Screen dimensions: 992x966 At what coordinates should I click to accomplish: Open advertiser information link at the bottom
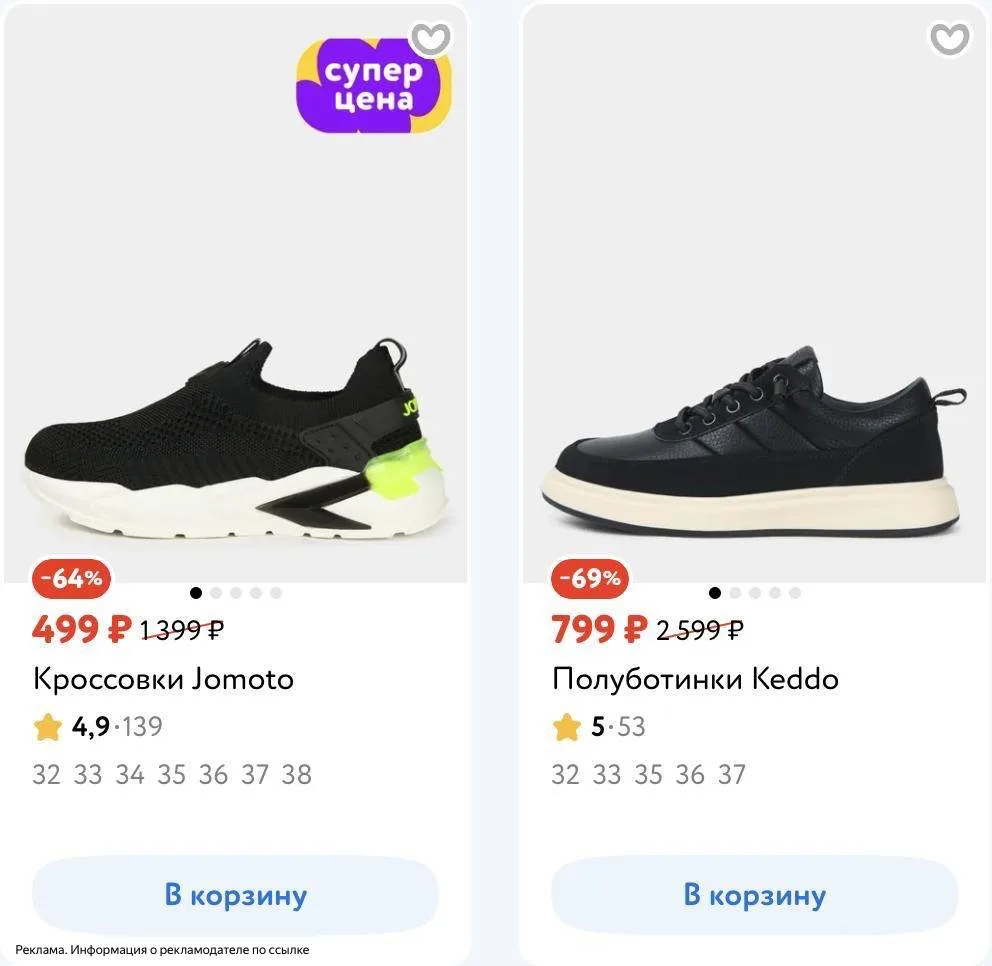[x=162, y=950]
